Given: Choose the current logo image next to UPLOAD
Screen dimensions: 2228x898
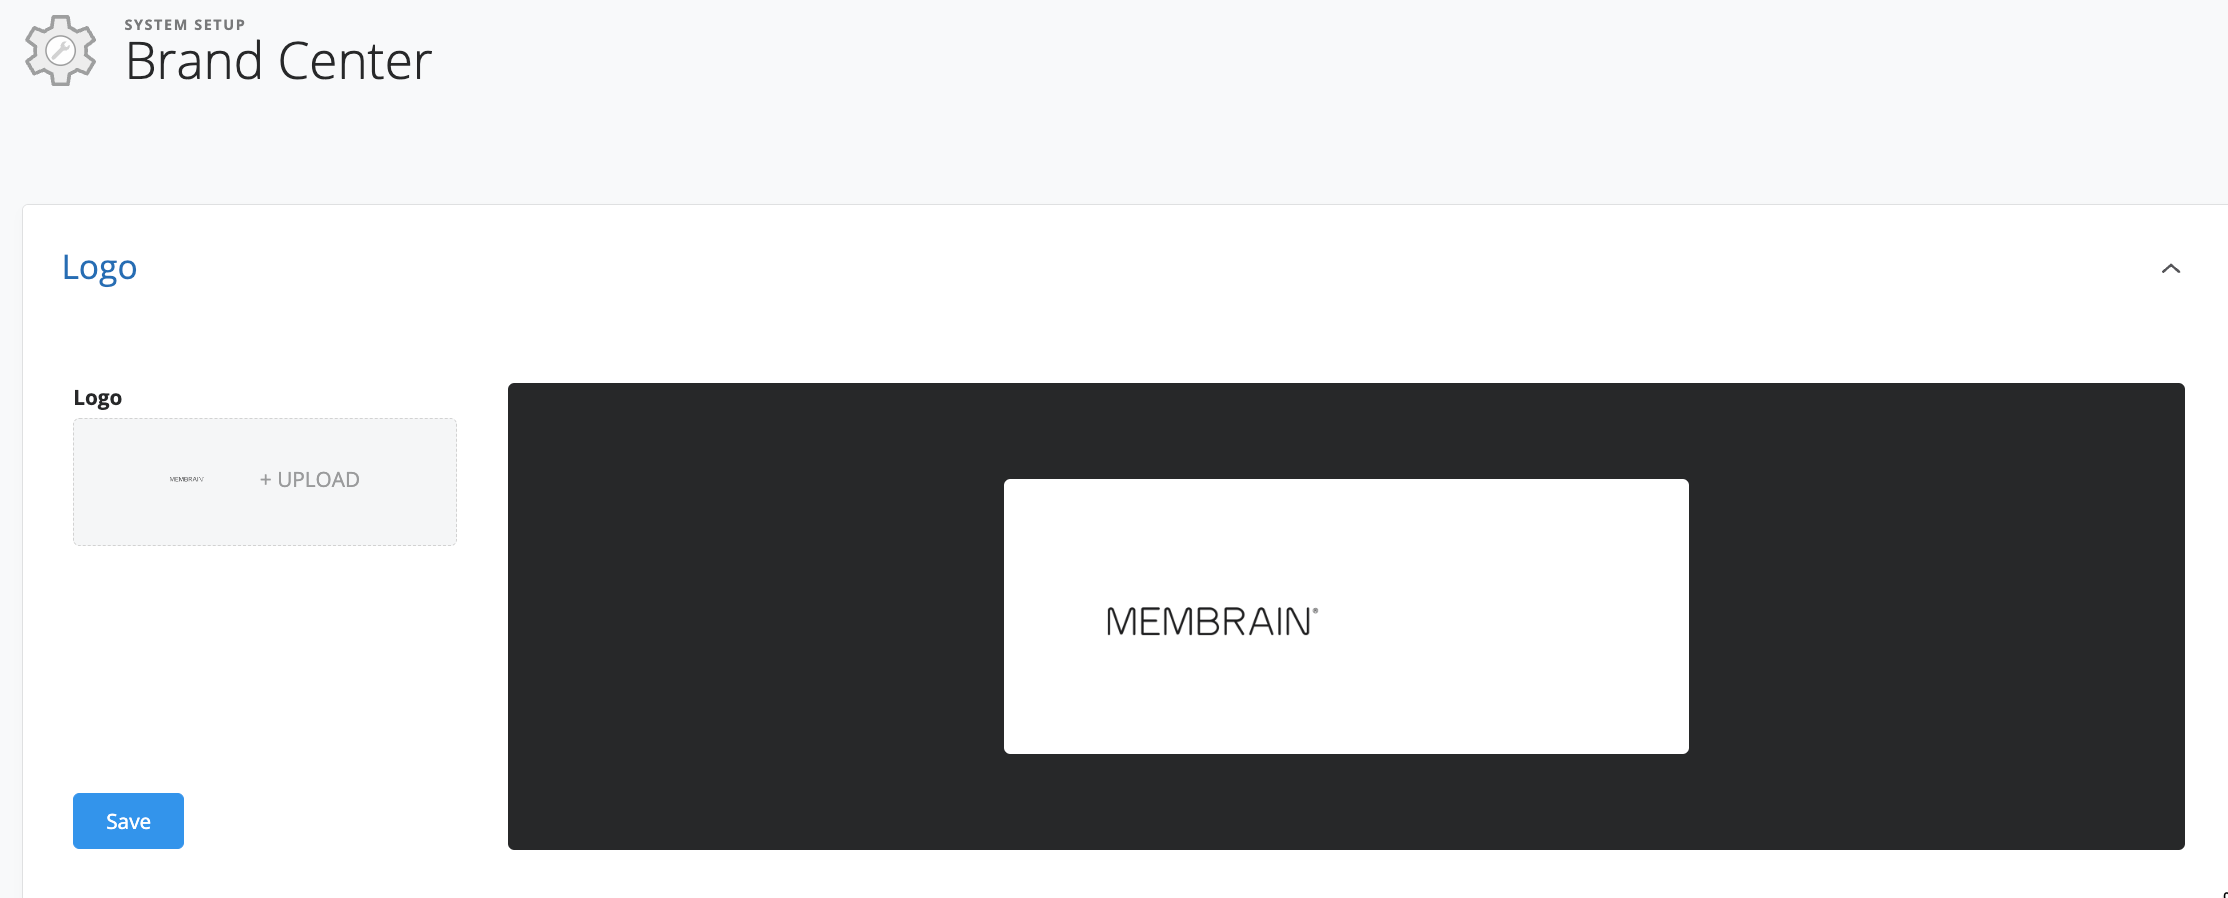Looking at the screenshot, I should click(x=186, y=480).
